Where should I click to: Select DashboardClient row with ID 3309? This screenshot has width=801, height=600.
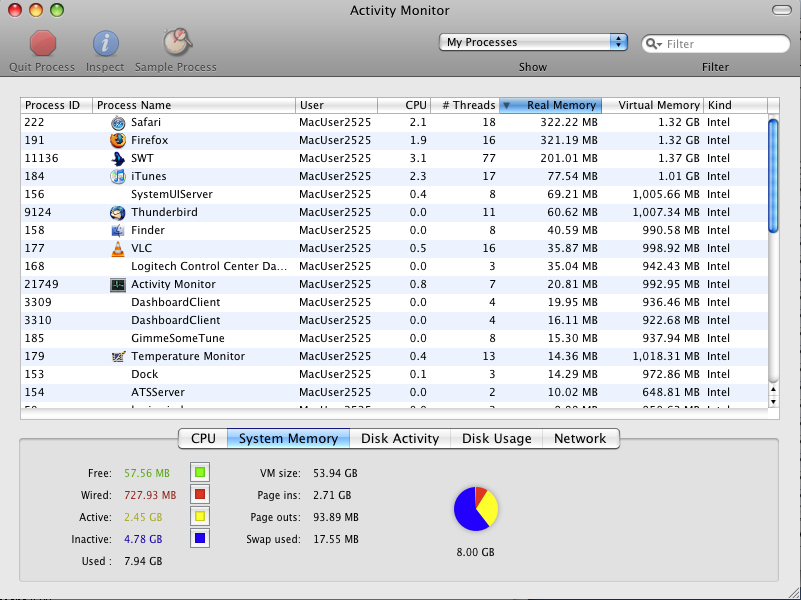pyautogui.click(x=394, y=302)
